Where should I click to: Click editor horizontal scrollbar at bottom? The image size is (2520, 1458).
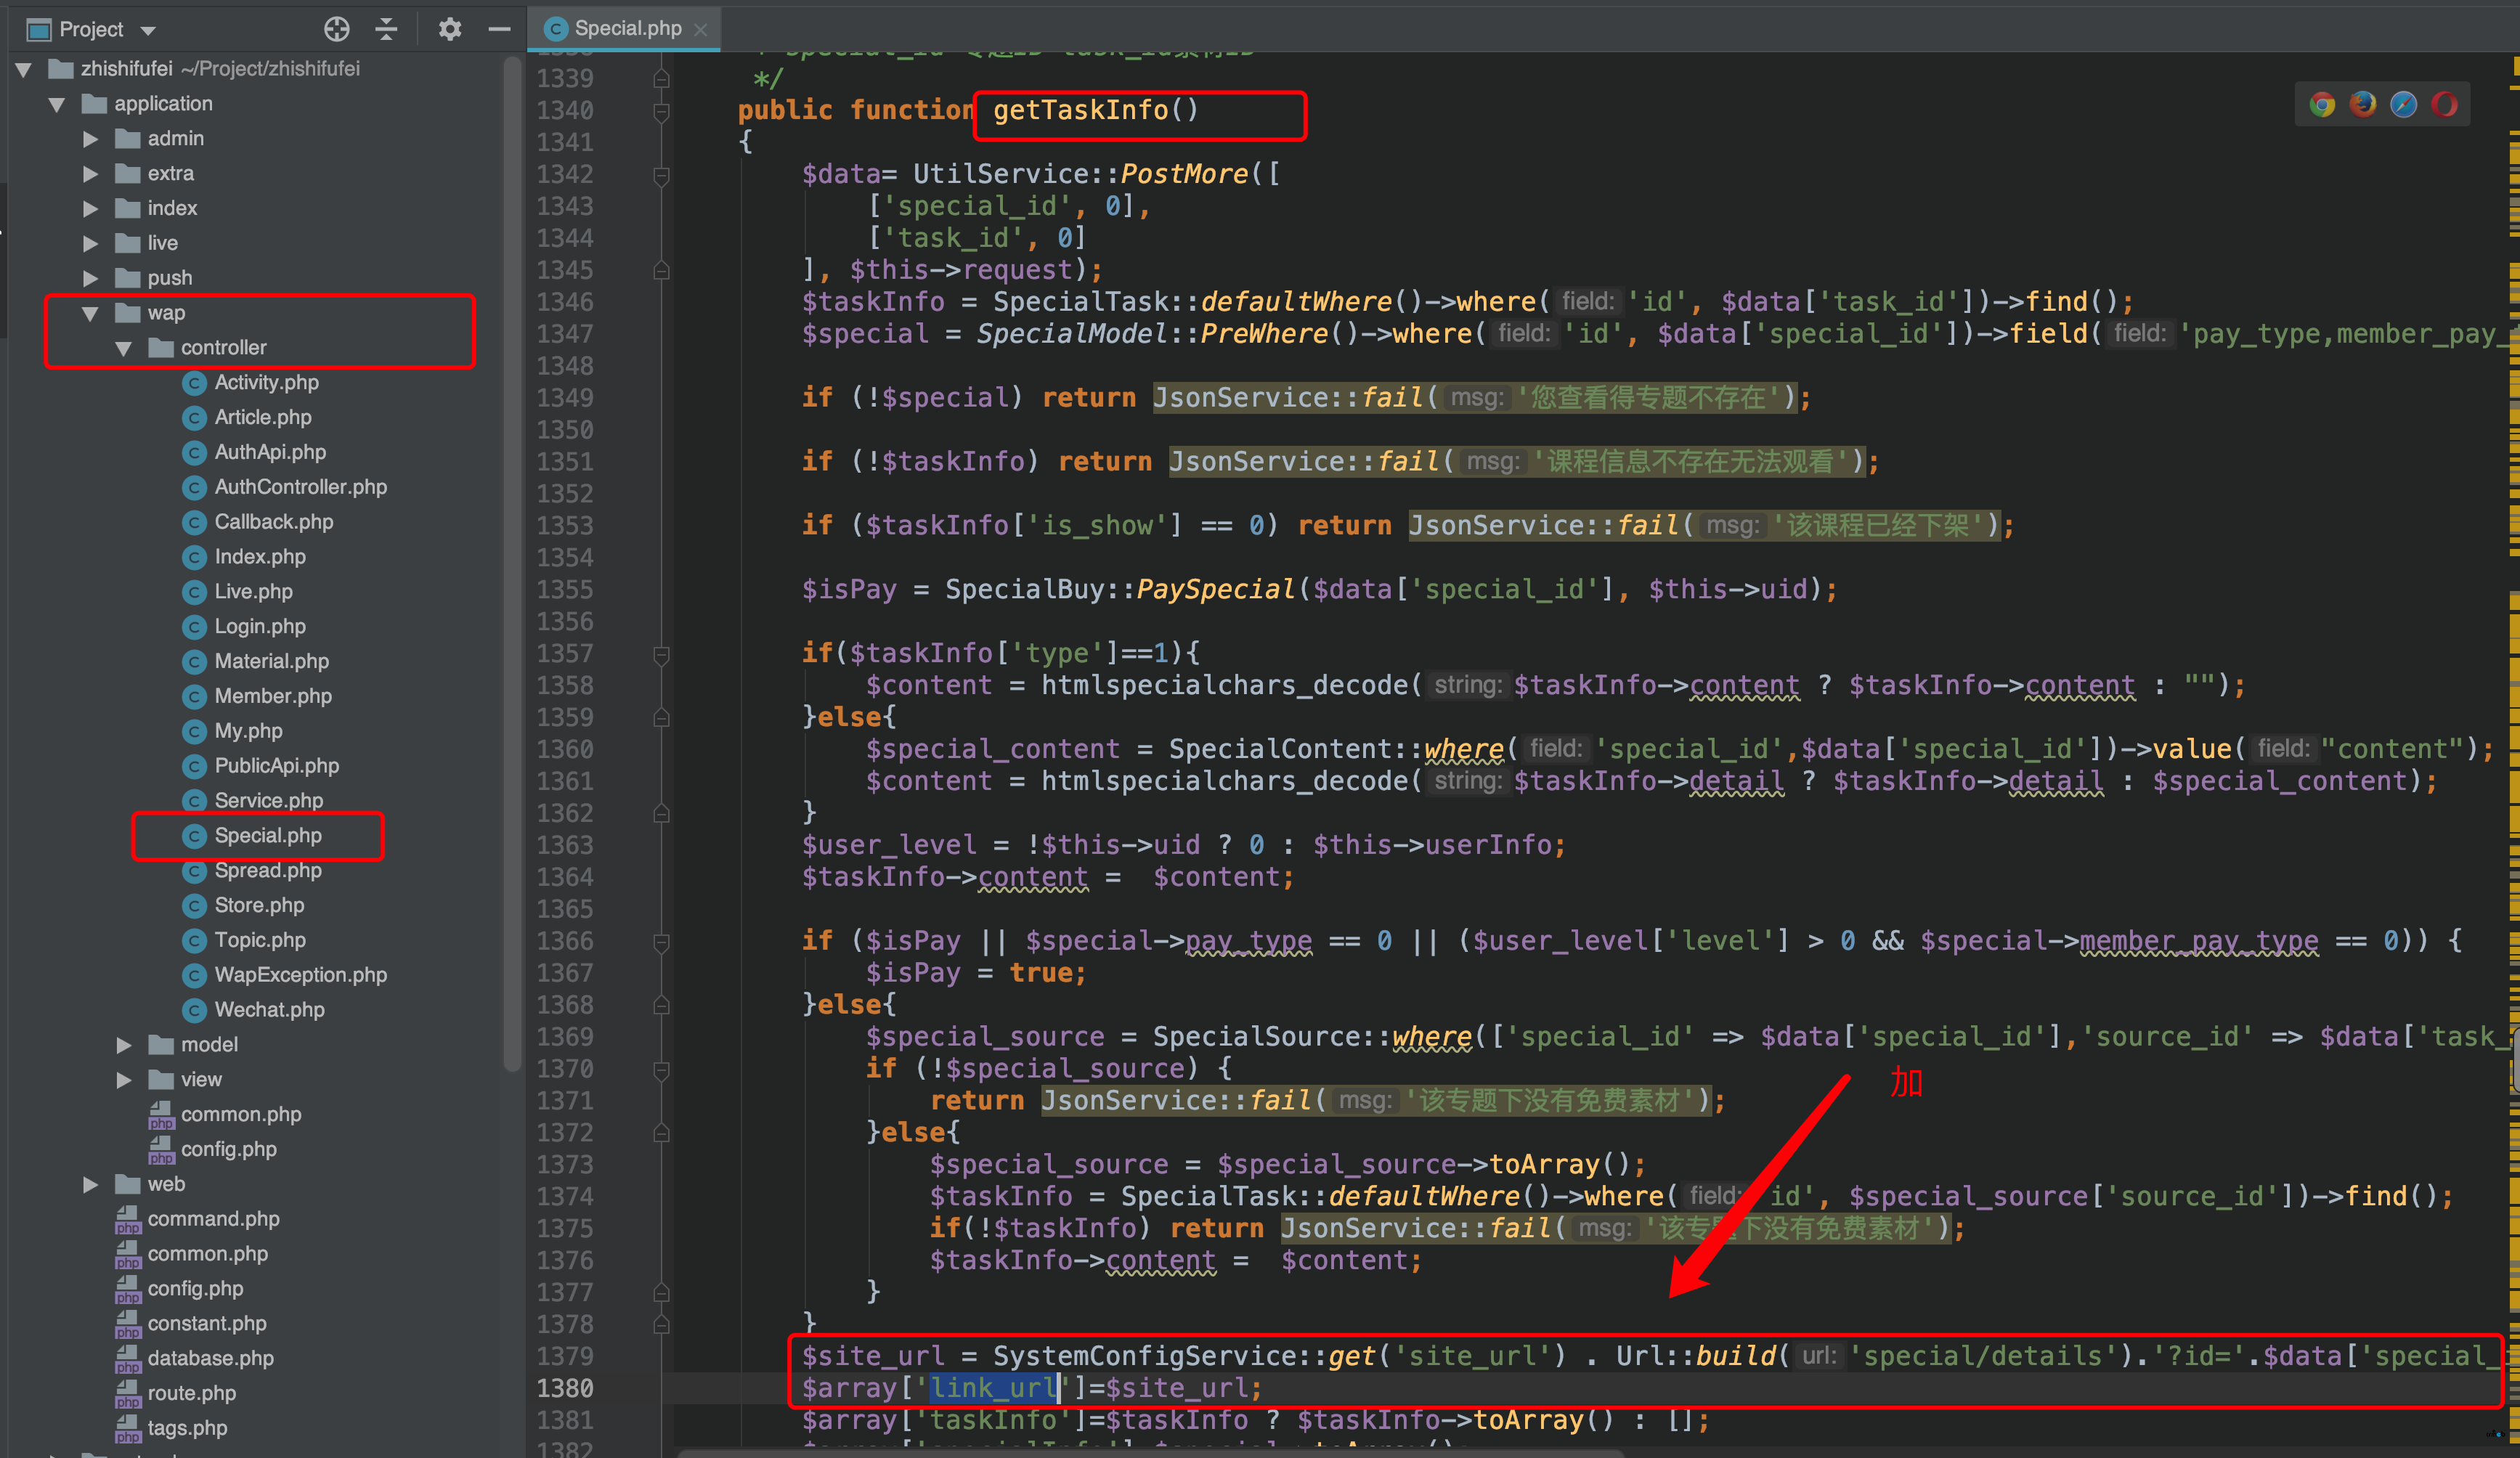(1150, 1452)
